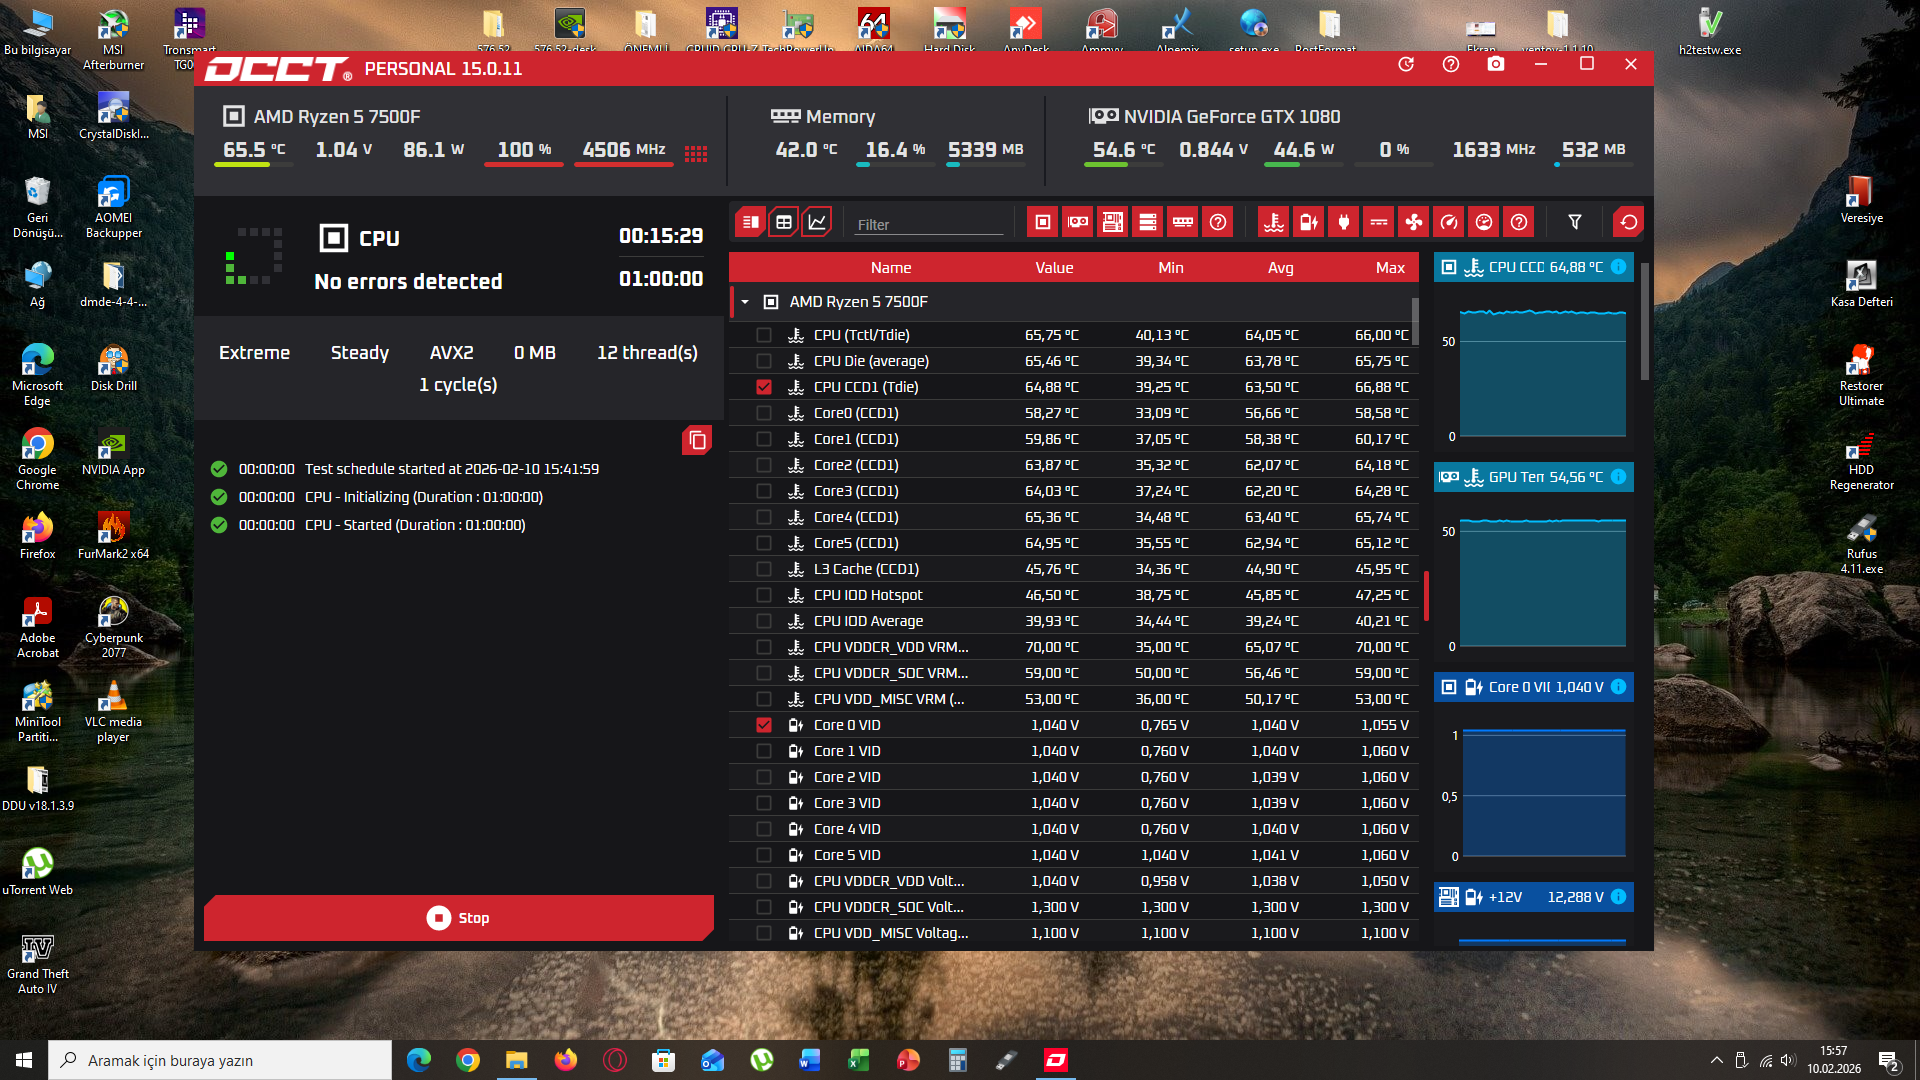Select the Core3 (CCD1) sensor row
The height and width of the screenshot is (1080, 1920).
[x=1074, y=491]
